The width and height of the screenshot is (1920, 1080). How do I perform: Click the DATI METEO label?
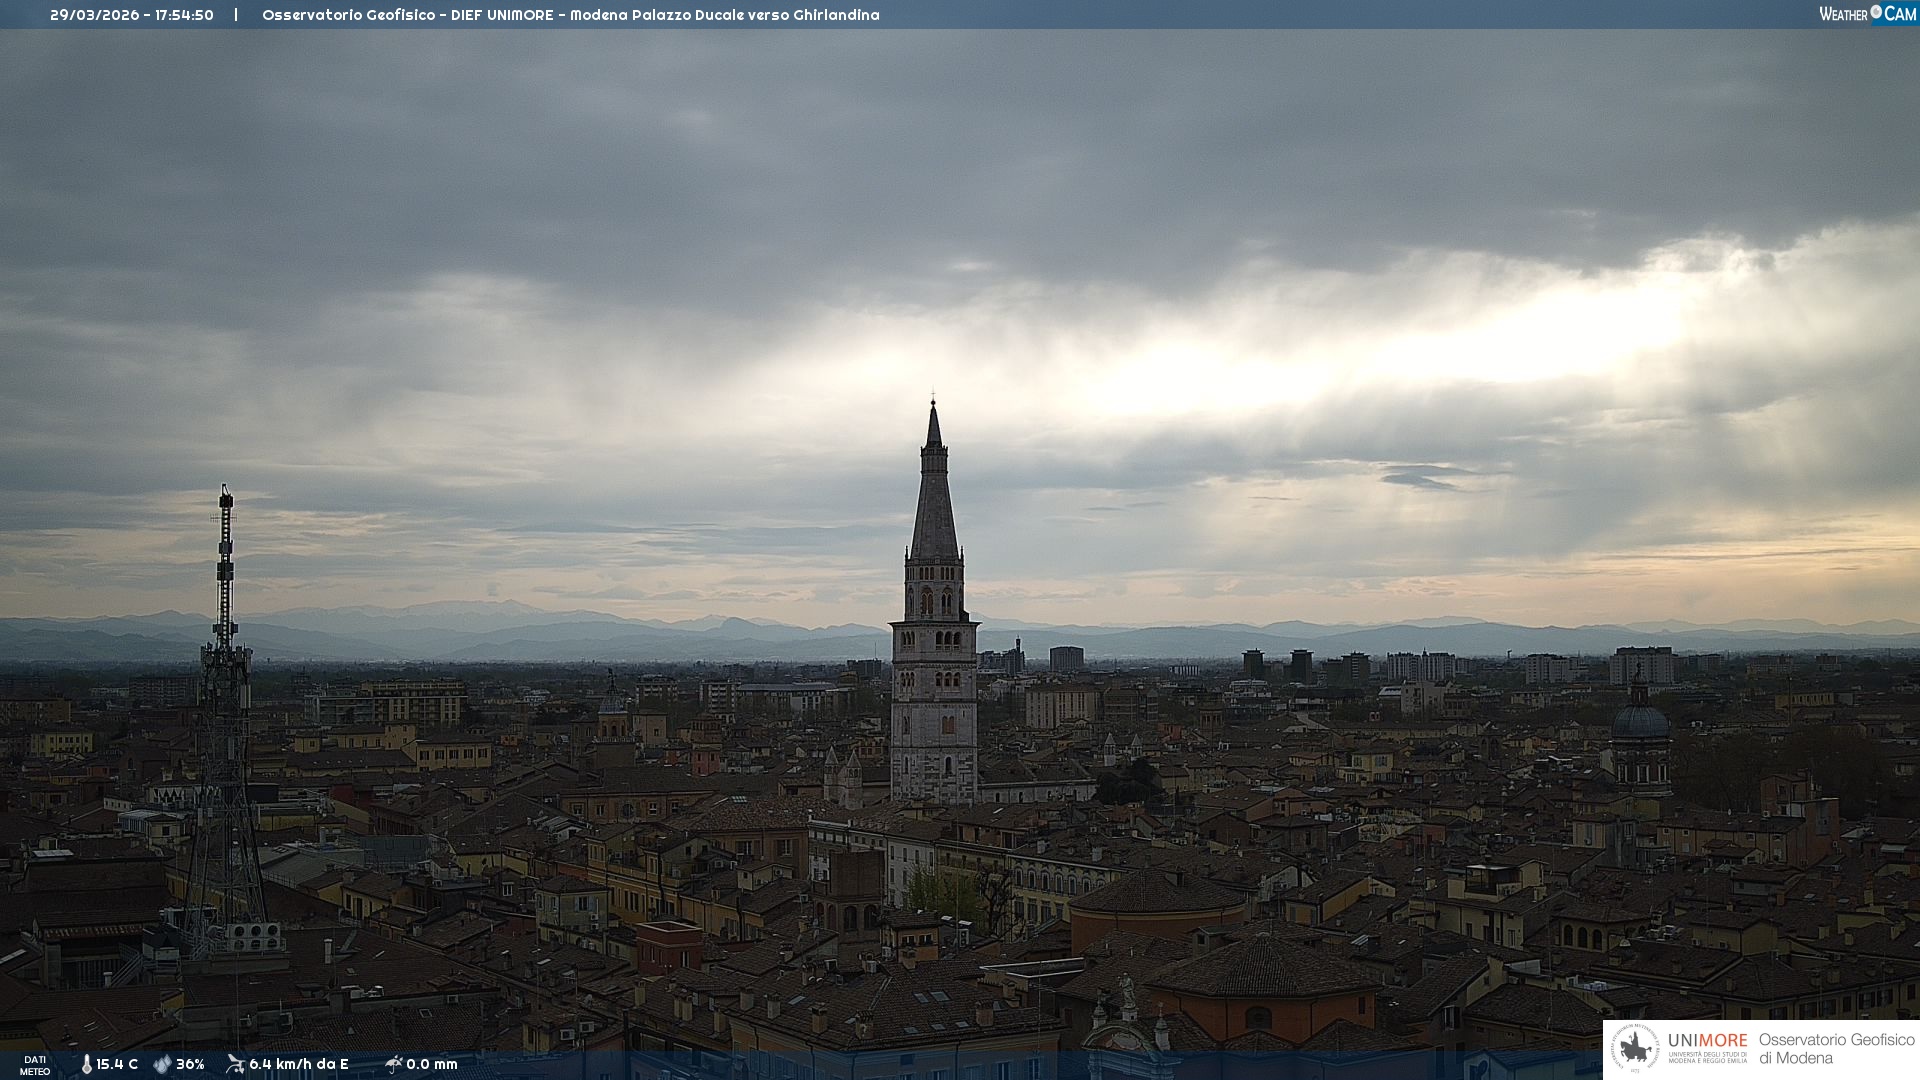point(35,1065)
